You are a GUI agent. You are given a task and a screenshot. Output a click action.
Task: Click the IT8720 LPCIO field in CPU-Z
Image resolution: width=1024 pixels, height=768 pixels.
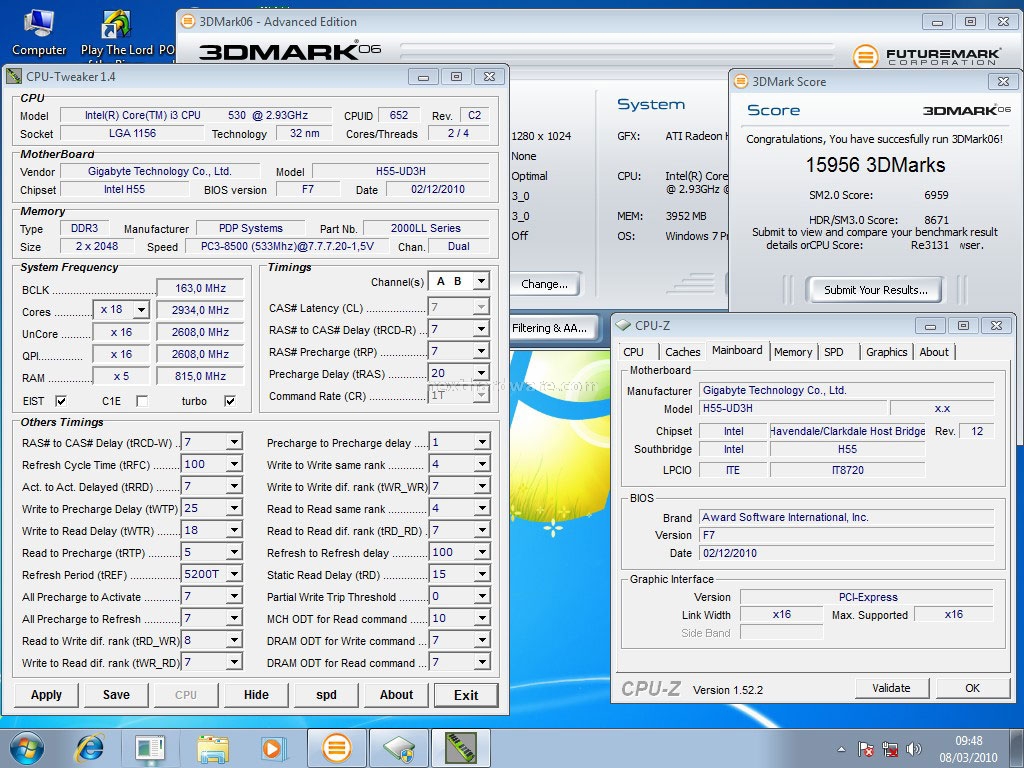tap(848, 470)
